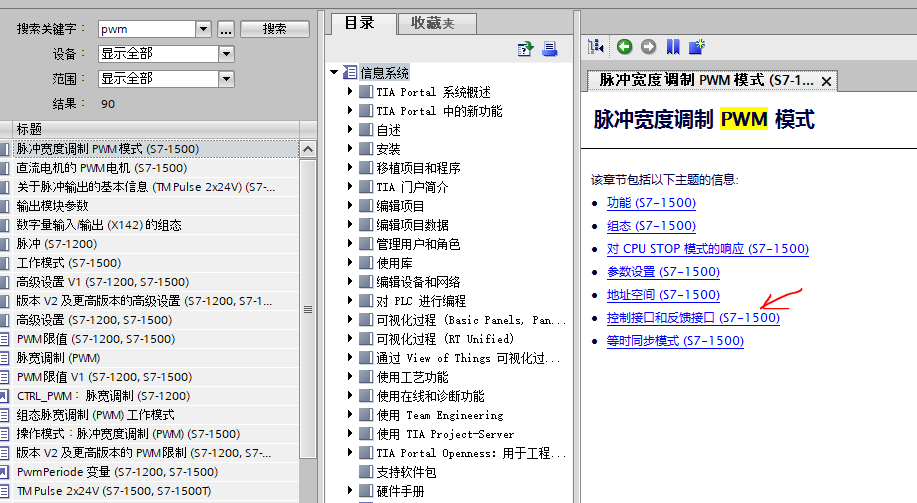Click the icon of CTRL_PWM result row
This screenshot has width=917, height=503.
tap(4, 396)
